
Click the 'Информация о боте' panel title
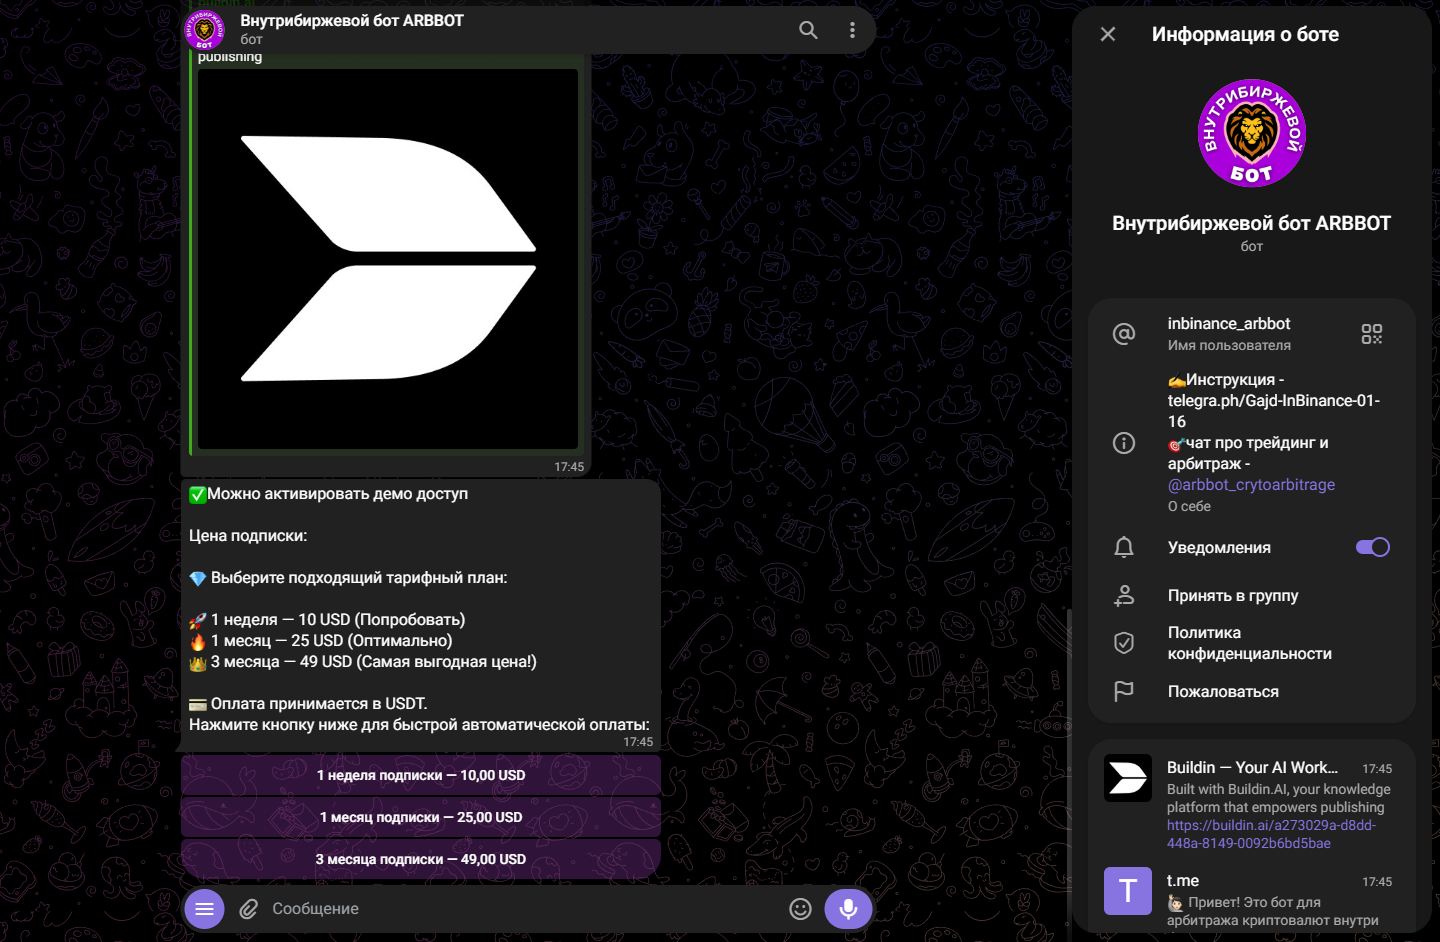coord(1245,34)
